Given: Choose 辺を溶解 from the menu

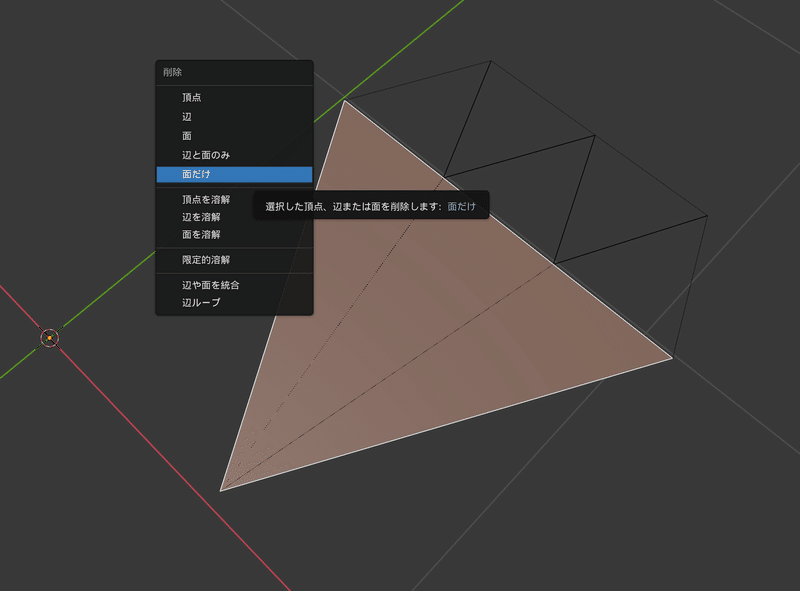Looking at the screenshot, I should click(234, 217).
